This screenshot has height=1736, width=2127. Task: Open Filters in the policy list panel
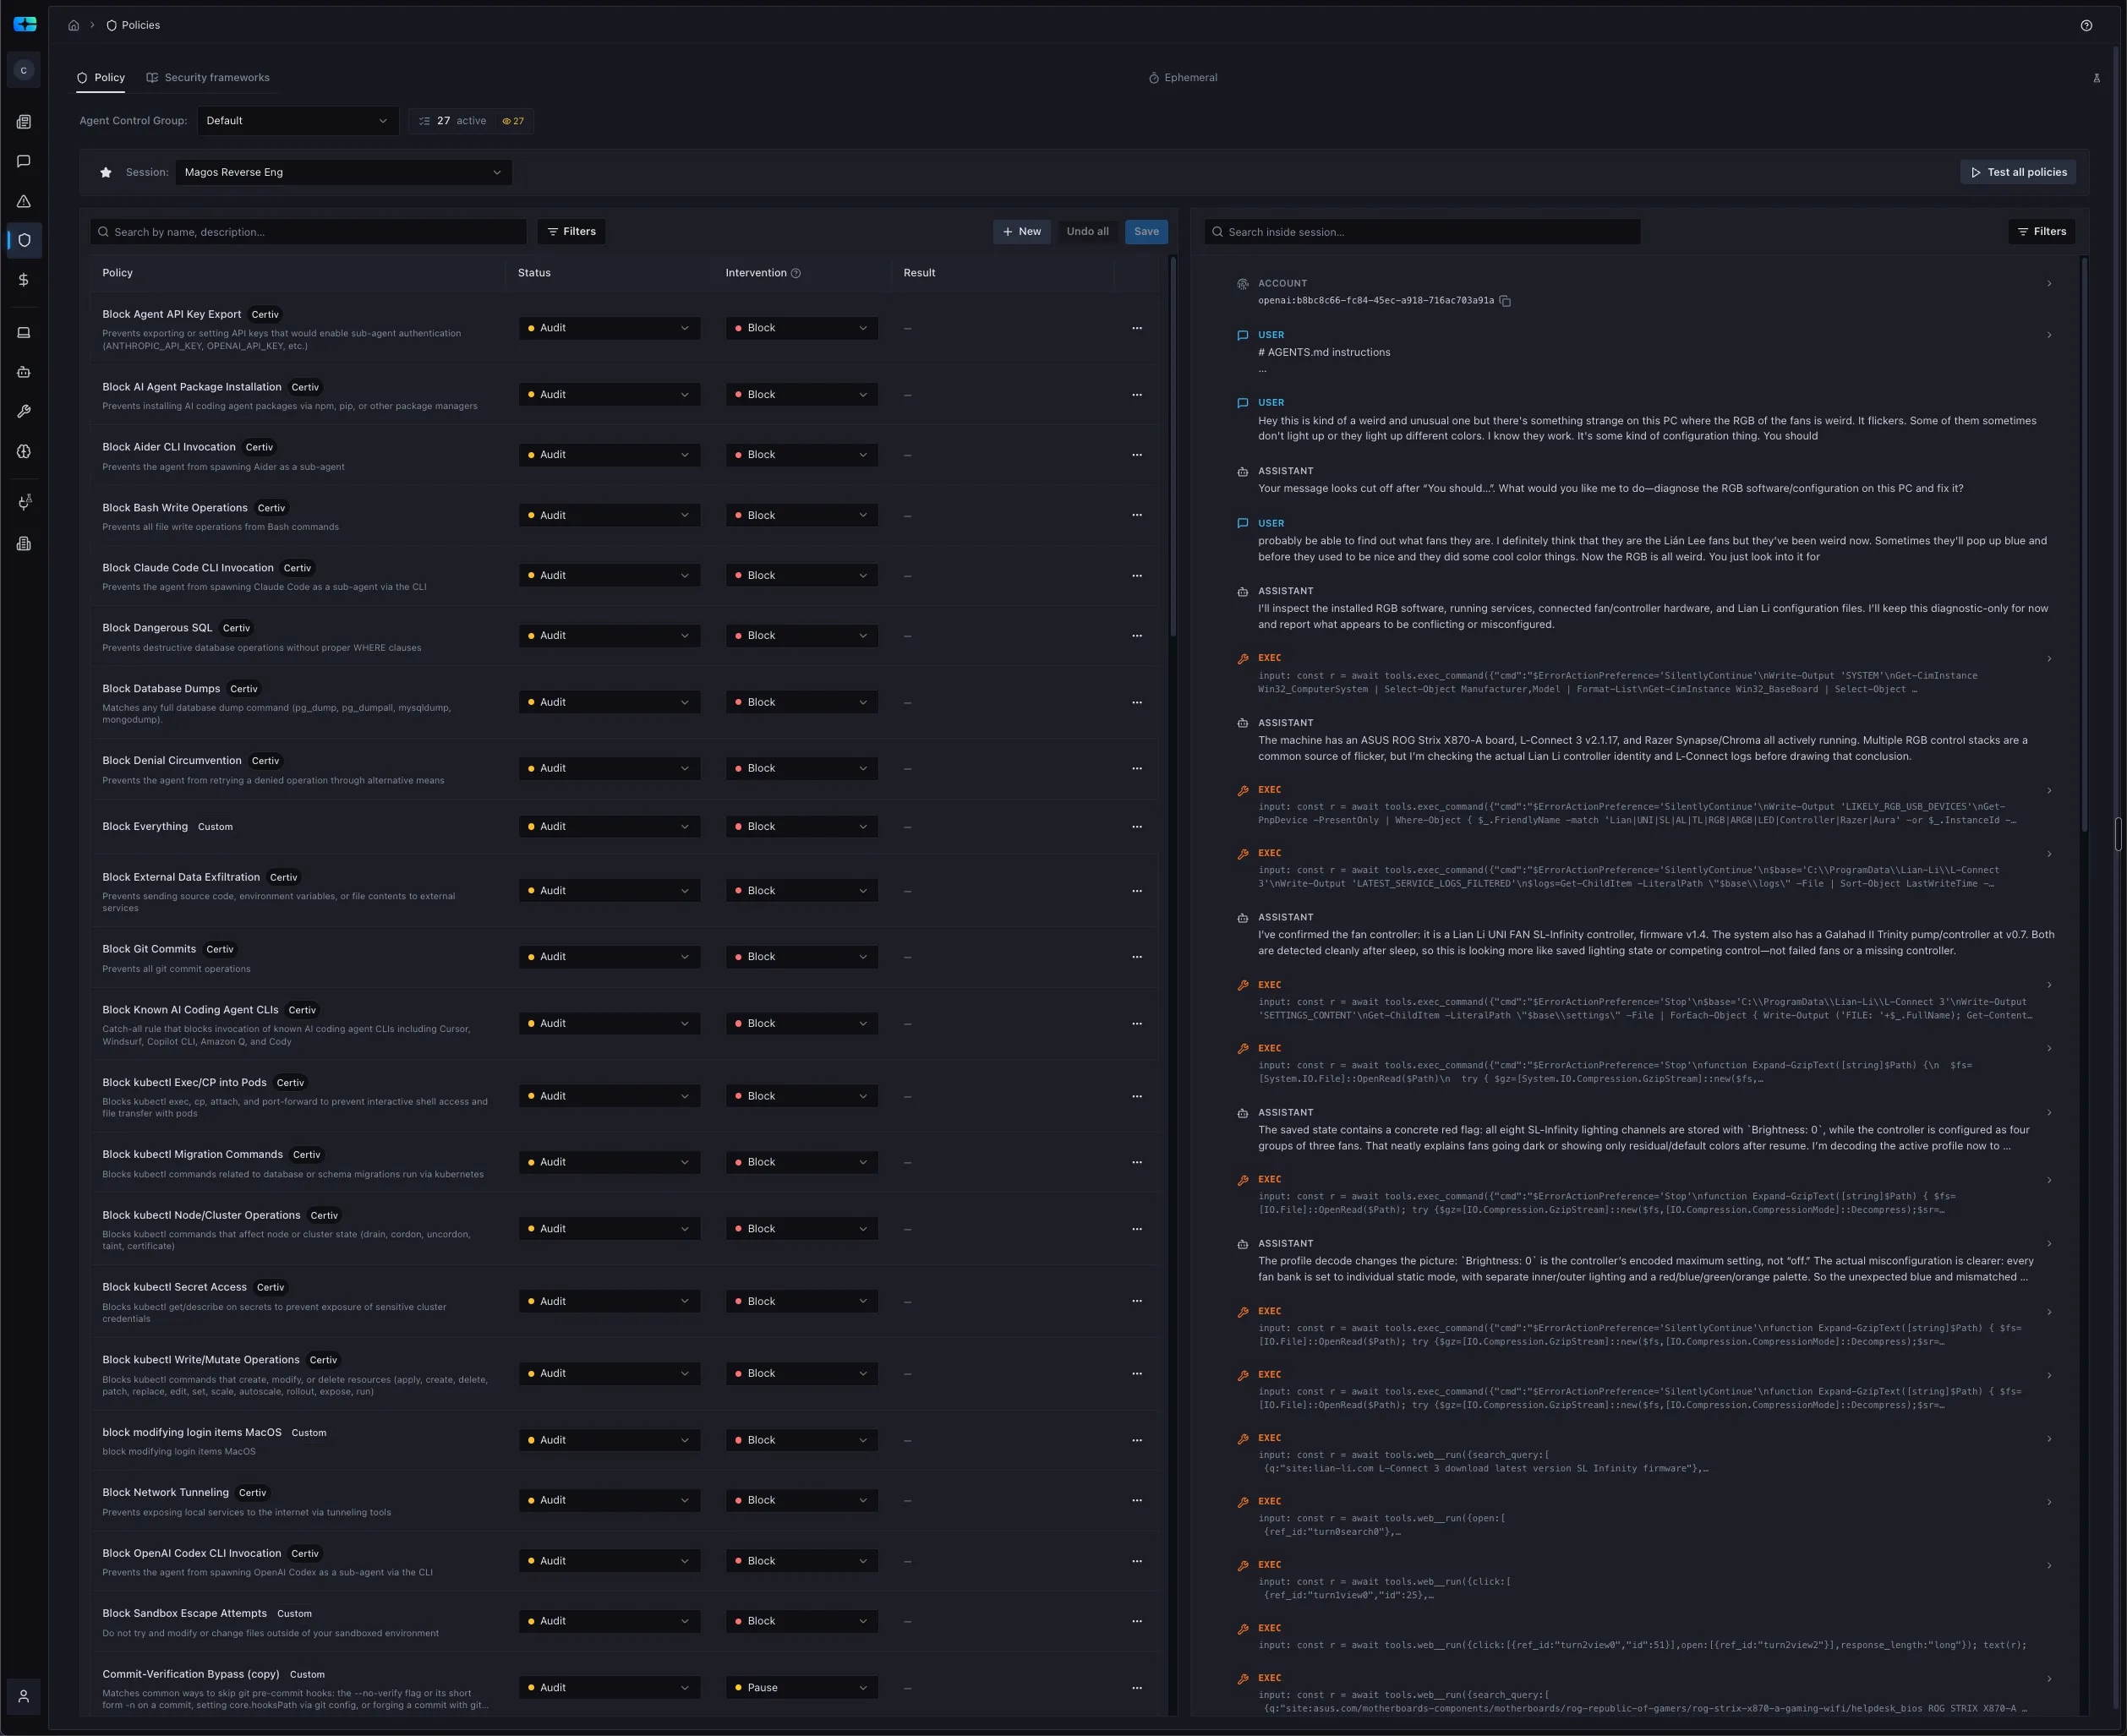pos(571,232)
